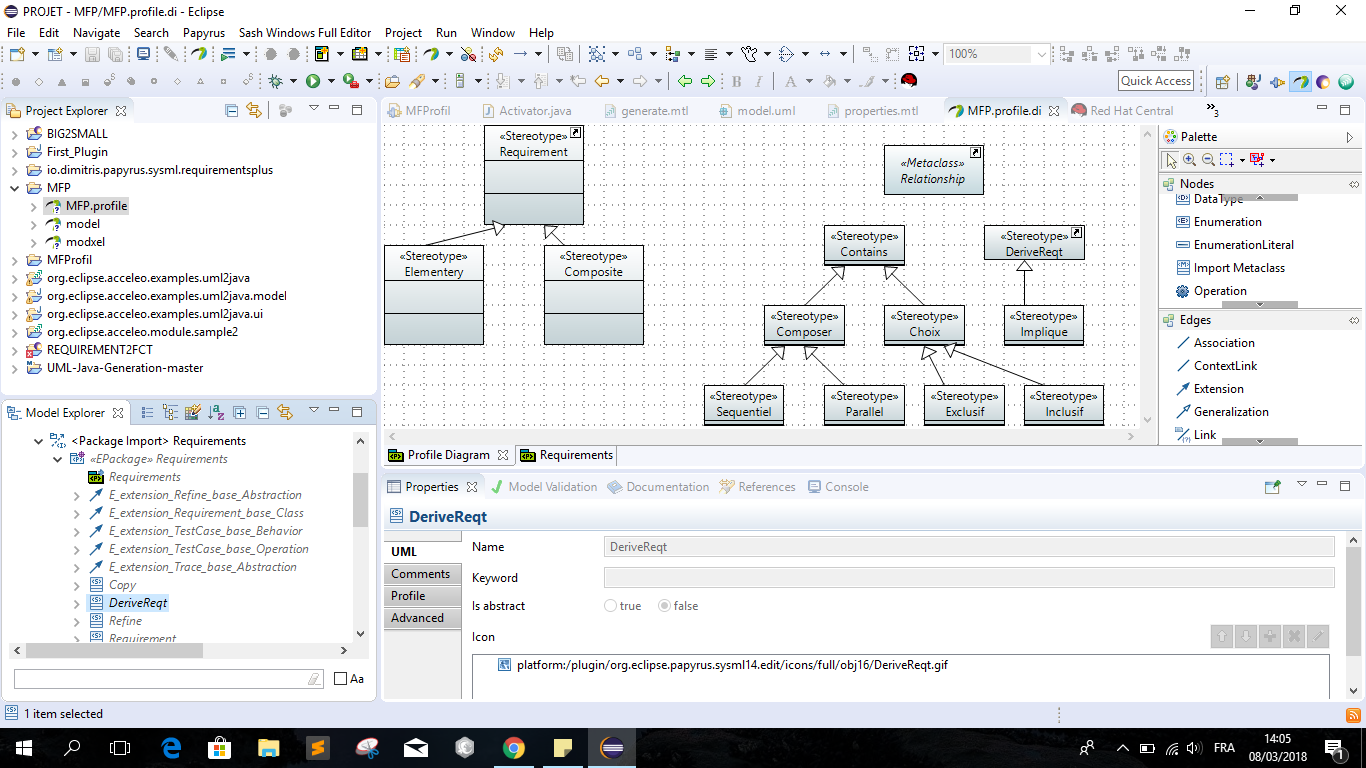
Task: Toggle the Aa case-sensitive checkbox
Action: pyautogui.click(x=340, y=679)
